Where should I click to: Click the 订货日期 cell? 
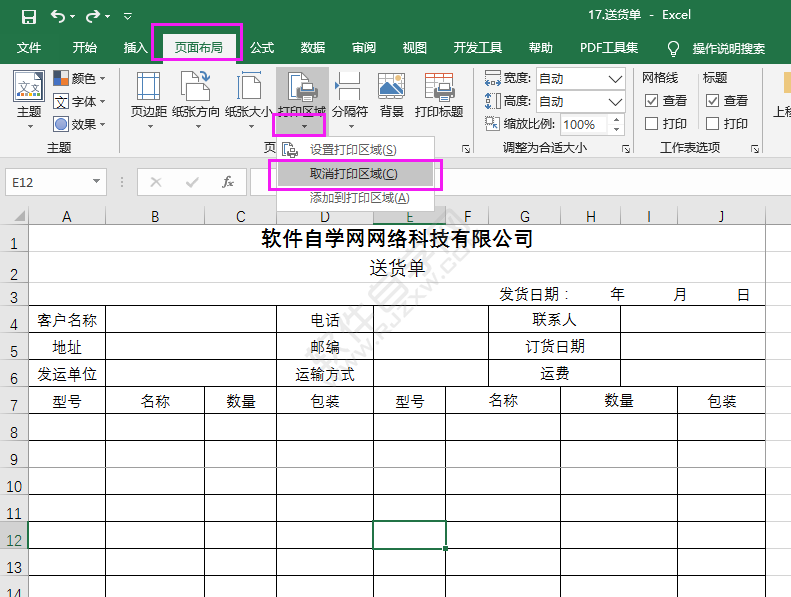[x=554, y=346]
